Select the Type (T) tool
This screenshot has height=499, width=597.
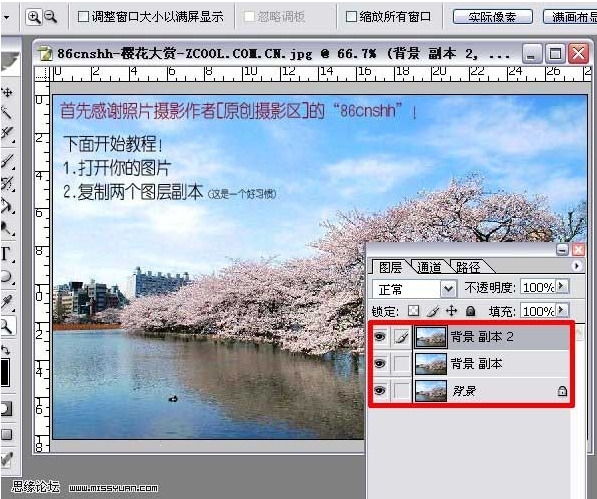pos(6,254)
